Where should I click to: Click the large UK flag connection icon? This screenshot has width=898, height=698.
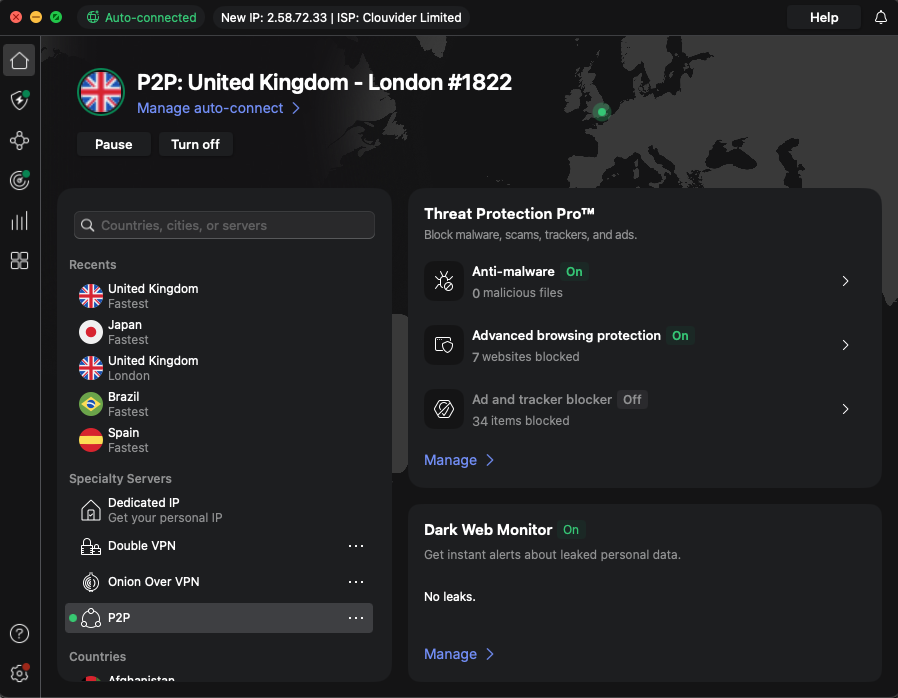coord(101,92)
